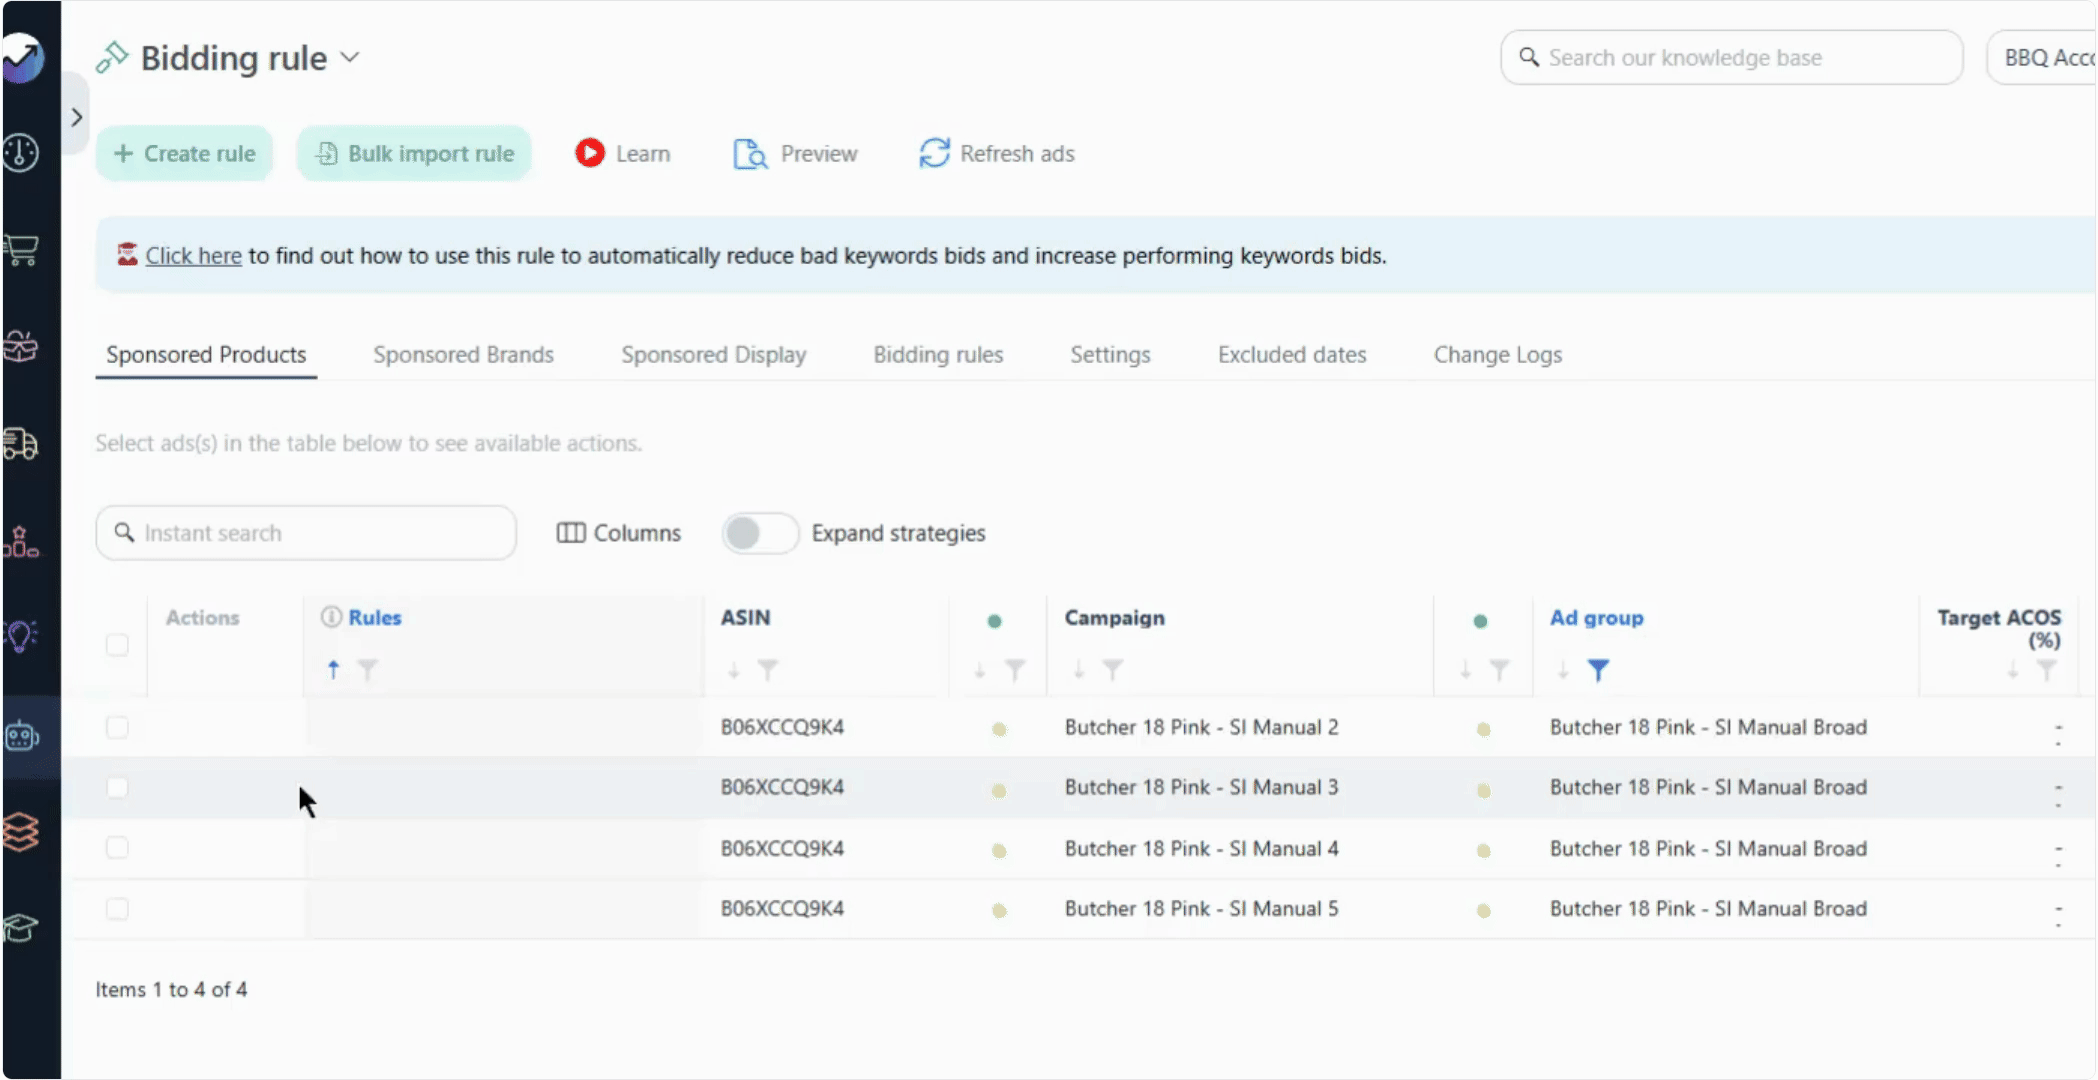Open the BBQ account selector

(2041, 58)
